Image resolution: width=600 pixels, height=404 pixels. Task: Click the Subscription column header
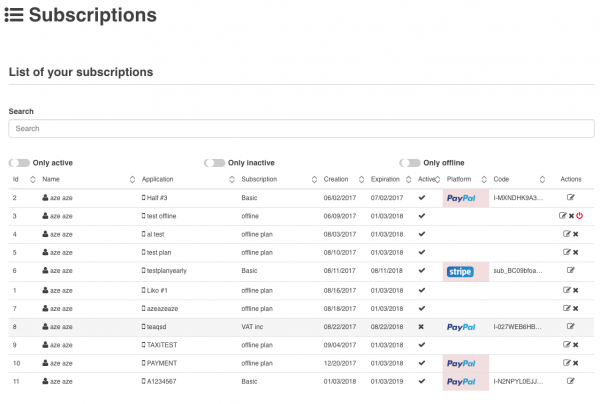pyautogui.click(x=260, y=179)
